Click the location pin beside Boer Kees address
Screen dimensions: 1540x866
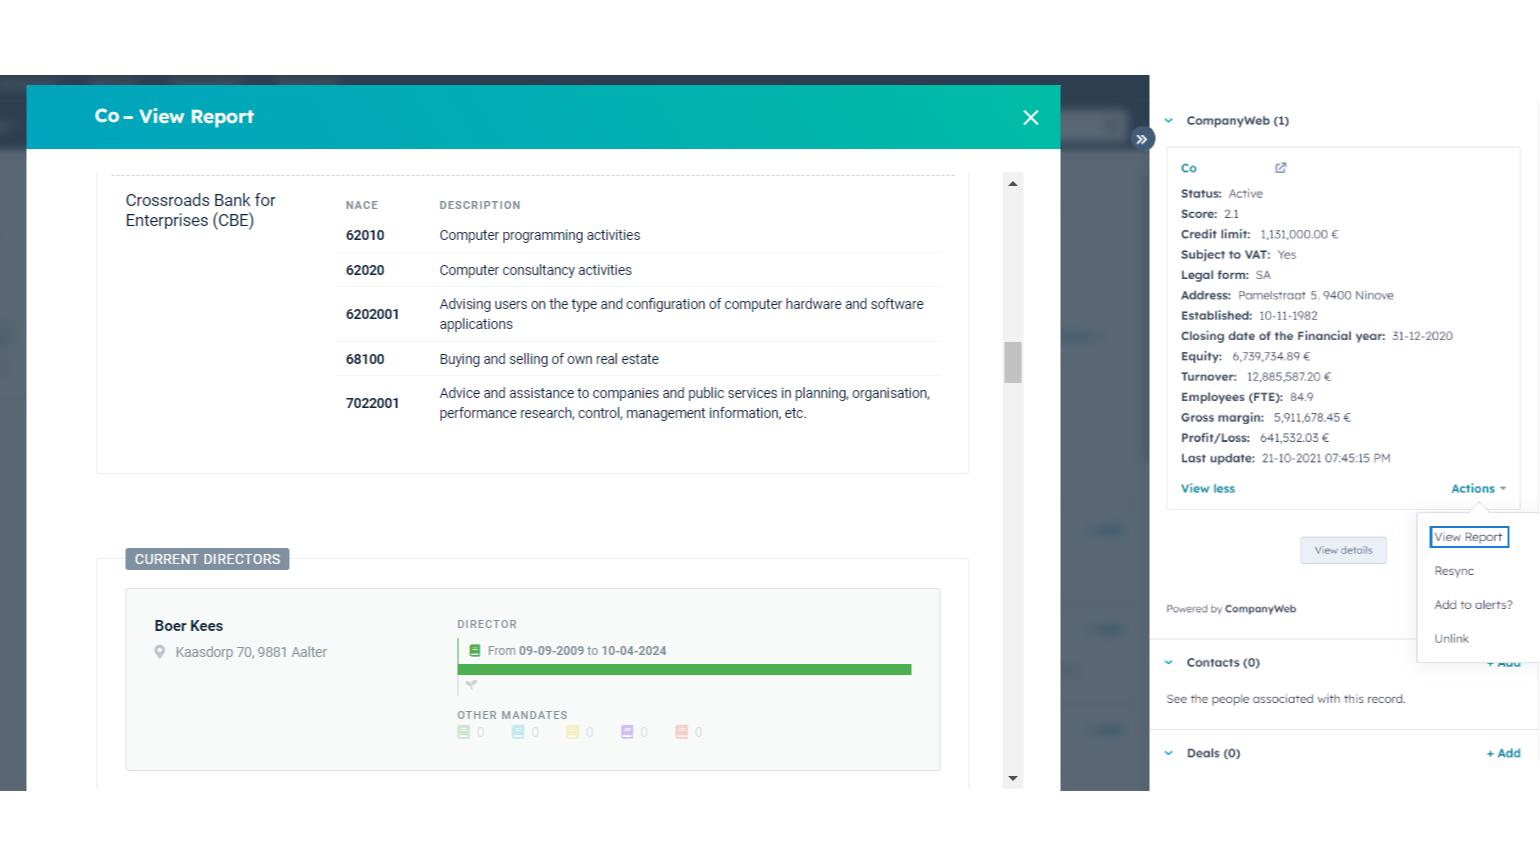click(x=161, y=651)
